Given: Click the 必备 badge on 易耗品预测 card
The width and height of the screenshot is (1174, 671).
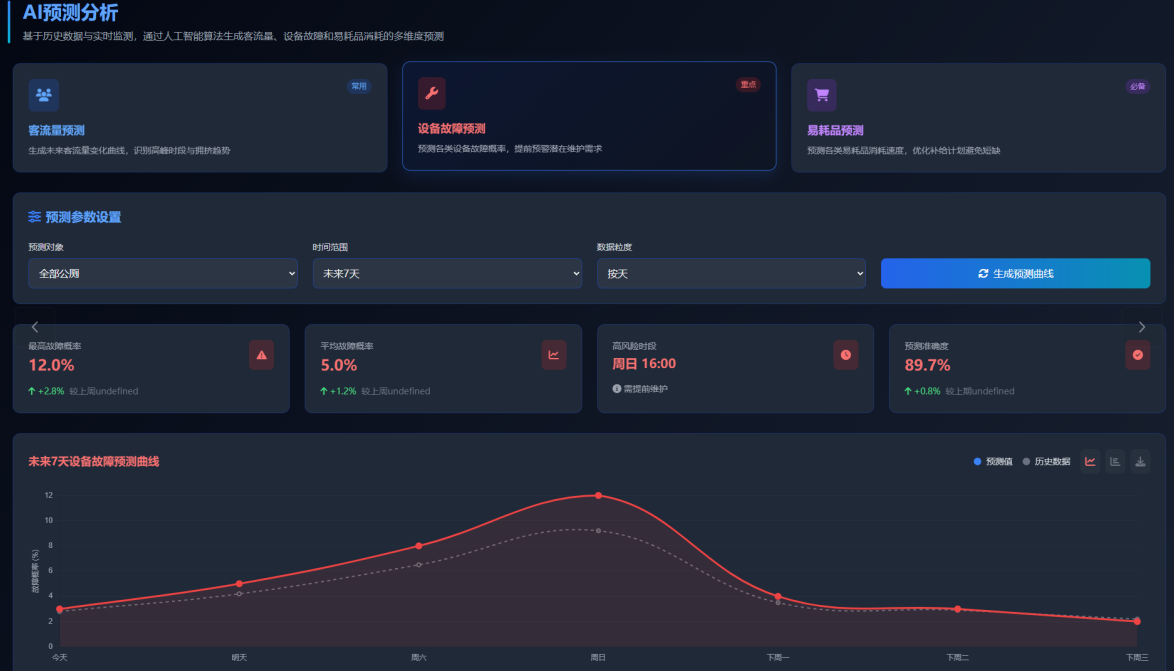Looking at the screenshot, I should (1137, 86).
